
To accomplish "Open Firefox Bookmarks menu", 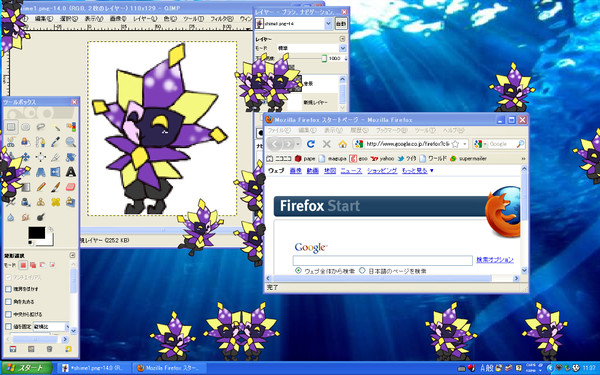I will click(392, 130).
